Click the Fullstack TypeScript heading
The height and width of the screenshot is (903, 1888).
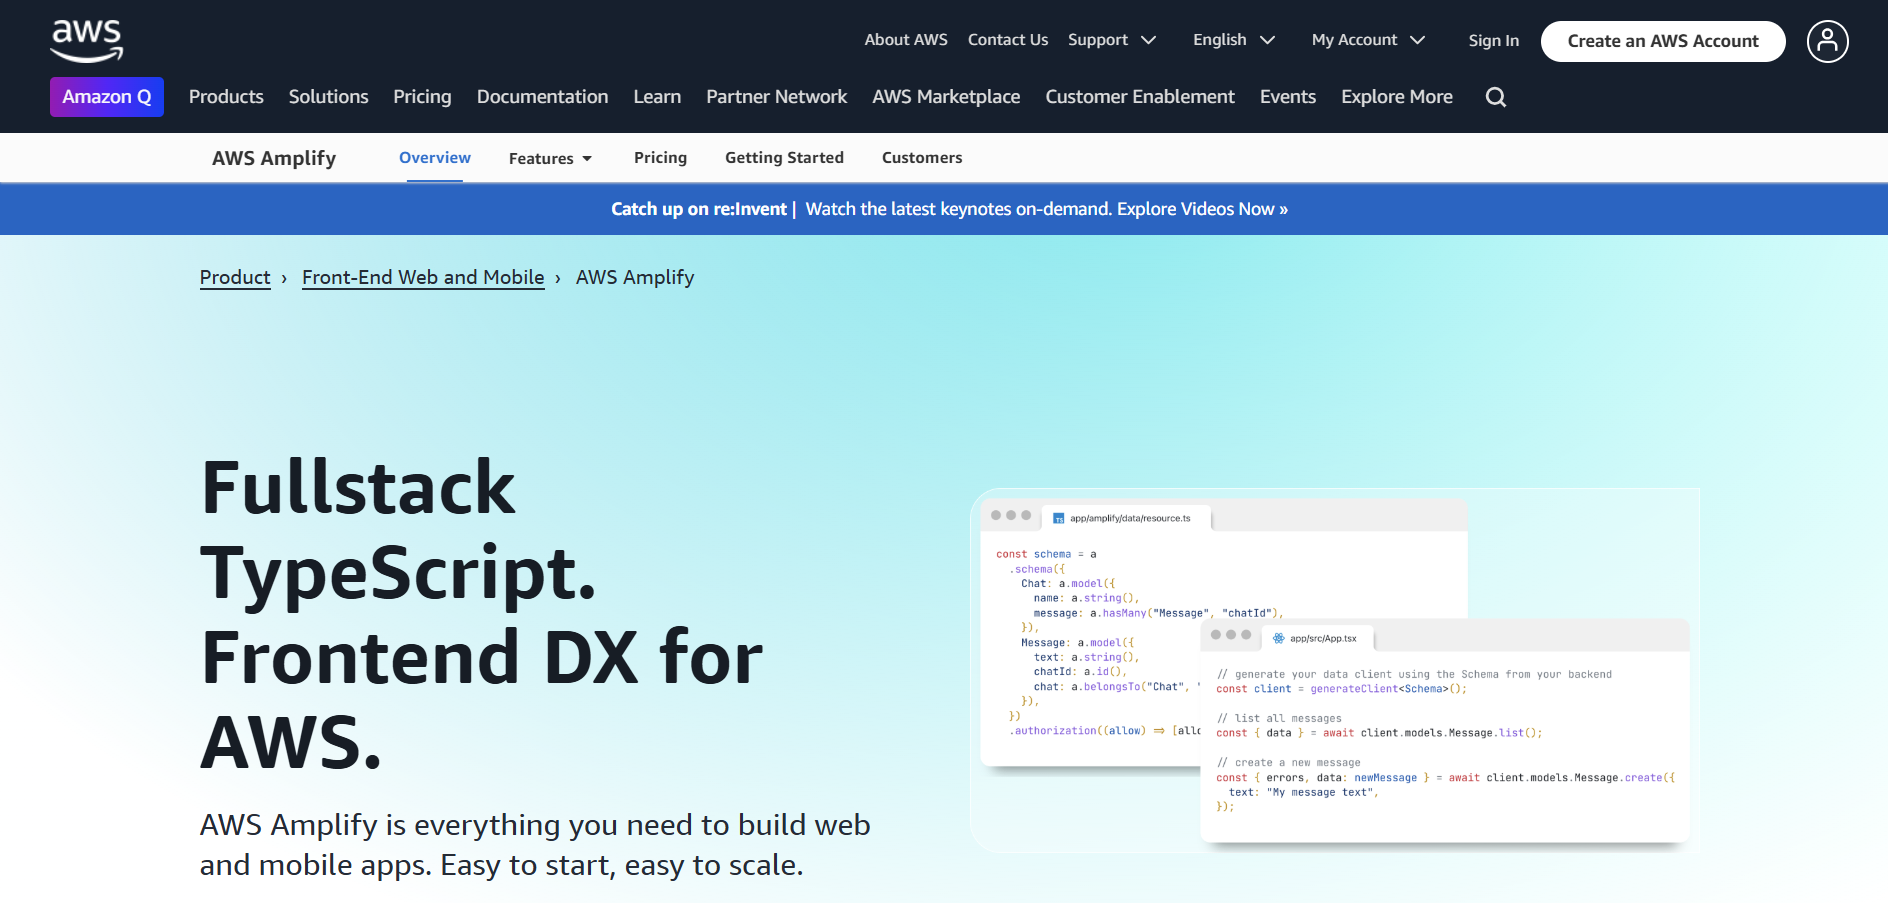481,614
